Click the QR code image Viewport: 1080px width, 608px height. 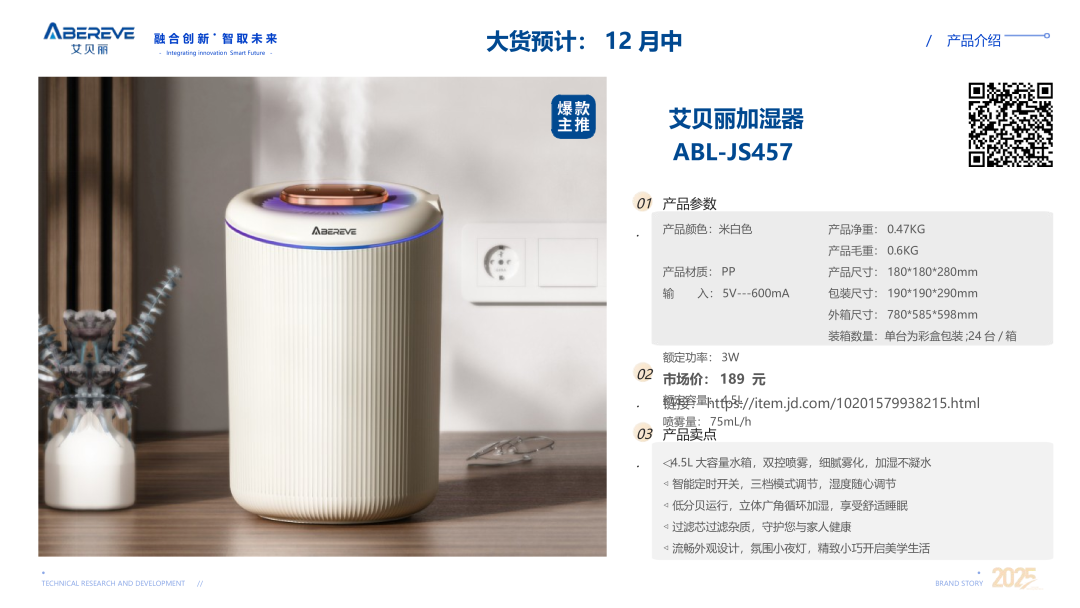[x=1010, y=125]
